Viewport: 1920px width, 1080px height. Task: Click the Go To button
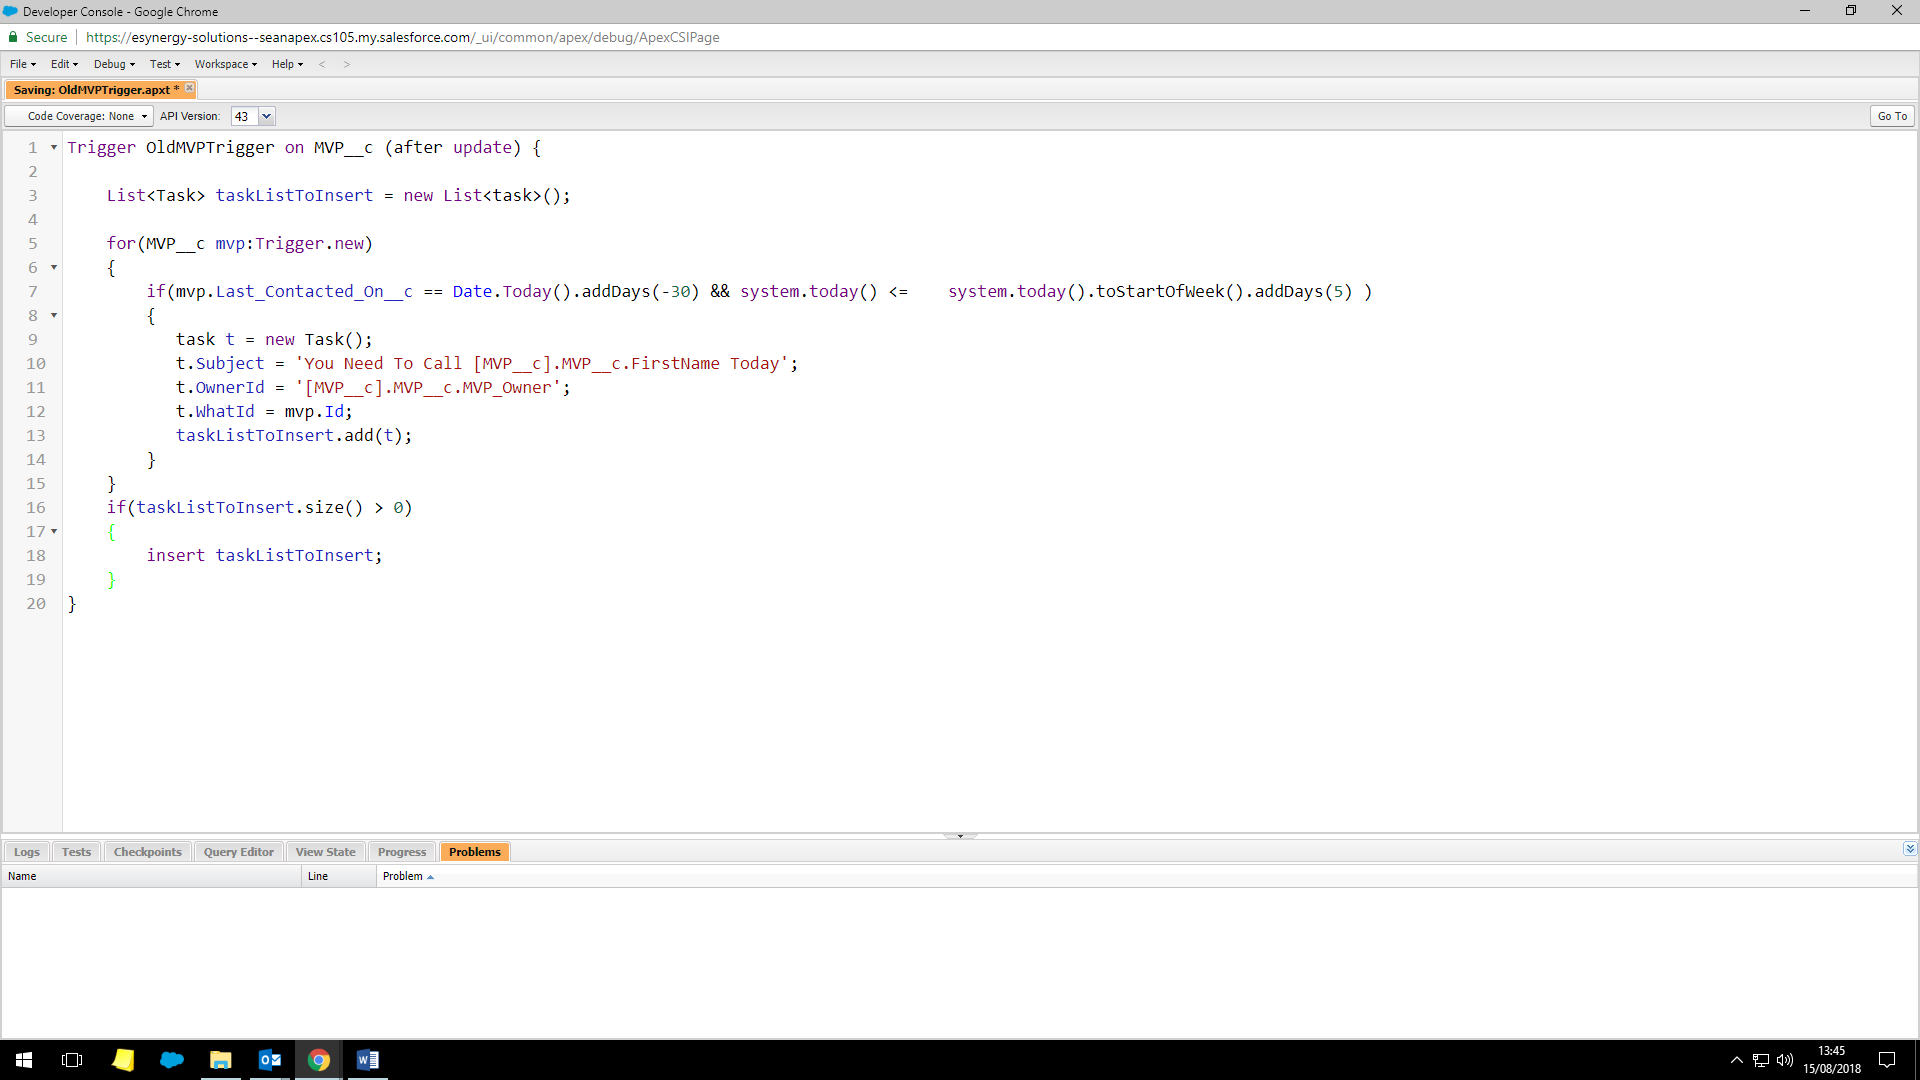click(1891, 116)
